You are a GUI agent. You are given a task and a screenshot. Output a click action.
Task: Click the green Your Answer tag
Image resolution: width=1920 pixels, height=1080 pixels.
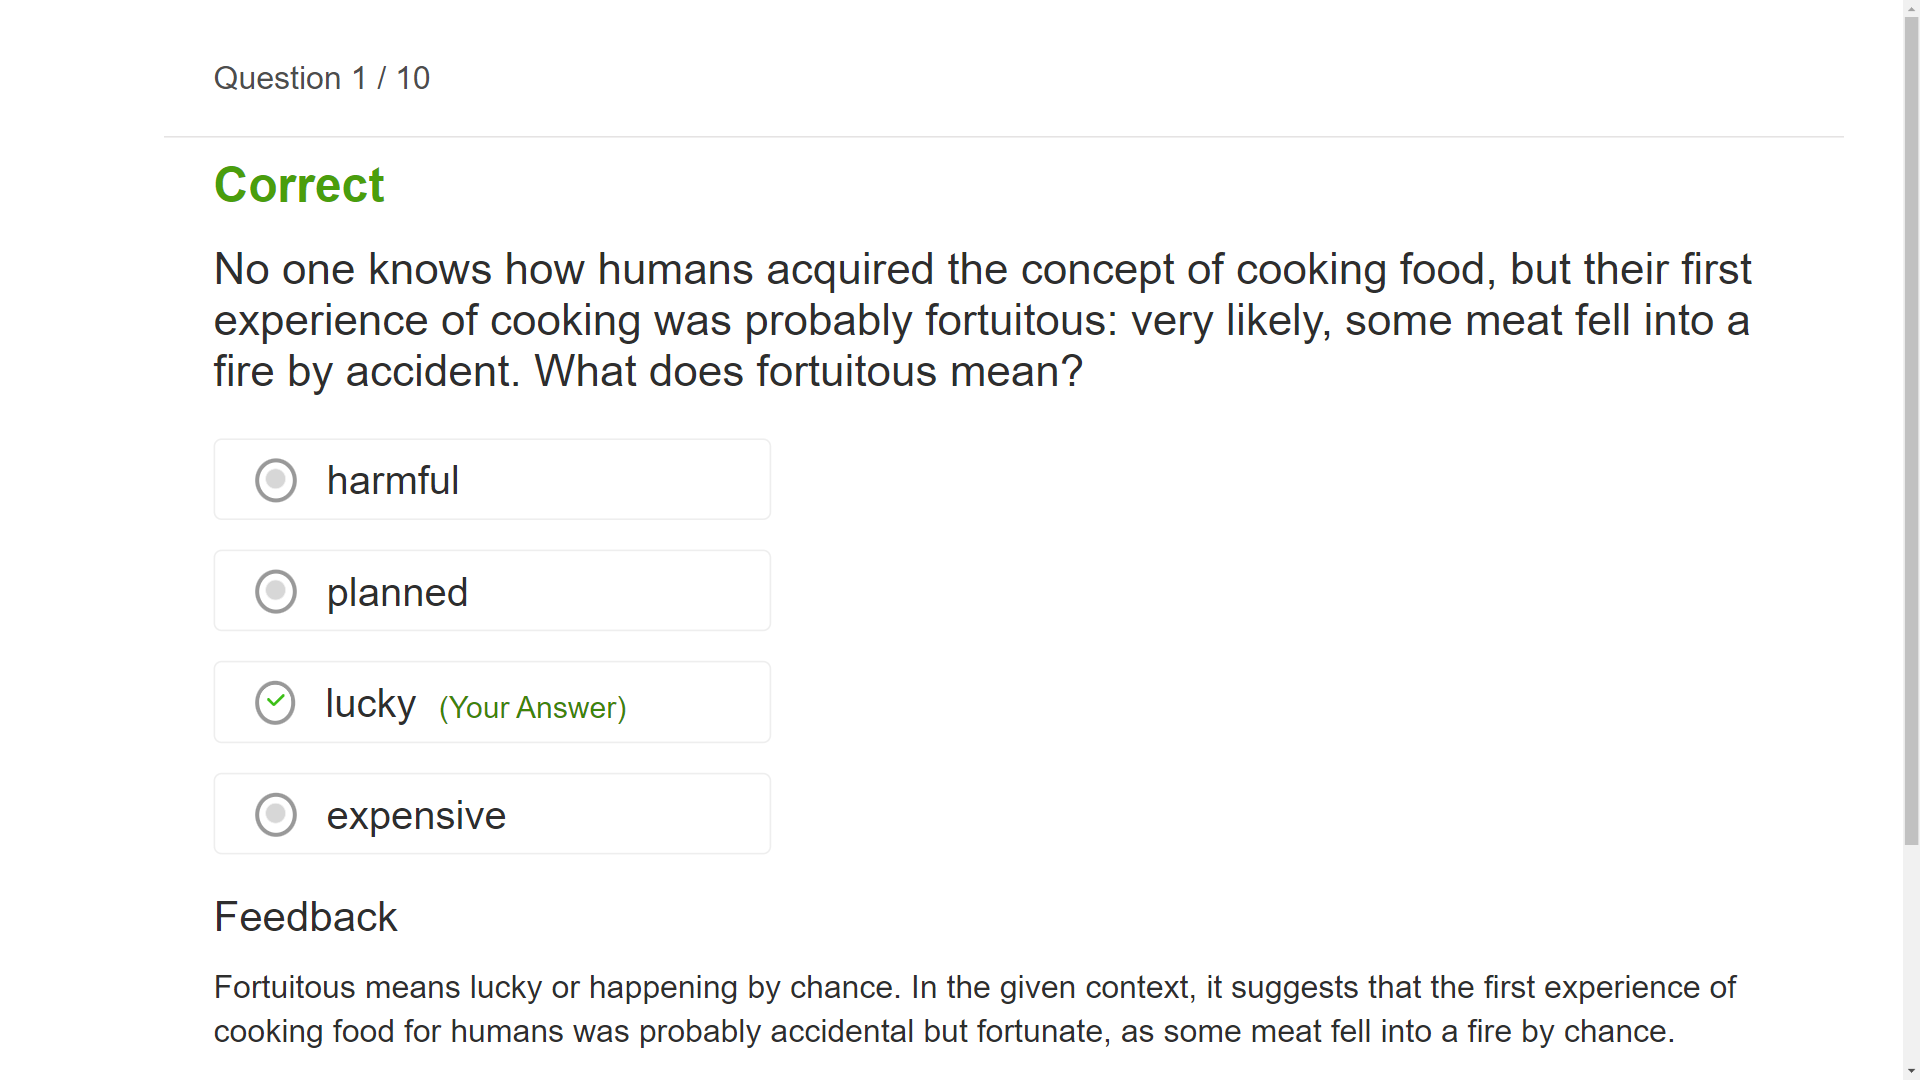[532, 707]
